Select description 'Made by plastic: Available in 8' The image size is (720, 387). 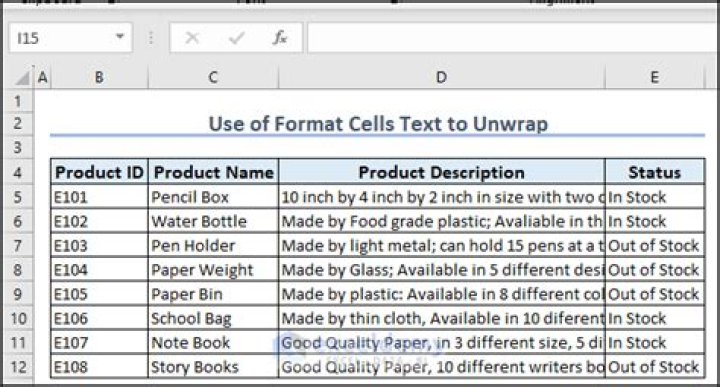point(442,294)
